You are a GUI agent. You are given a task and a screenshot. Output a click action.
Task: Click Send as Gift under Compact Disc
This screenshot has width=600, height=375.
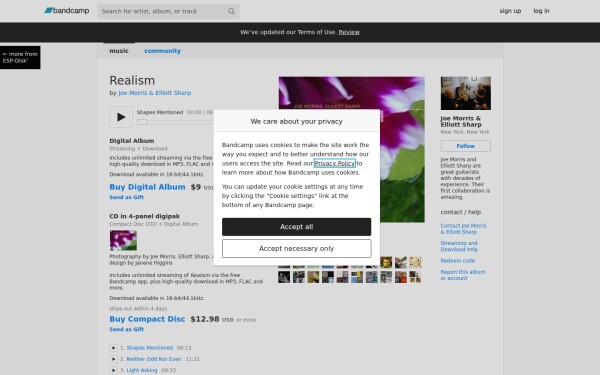coord(126,329)
